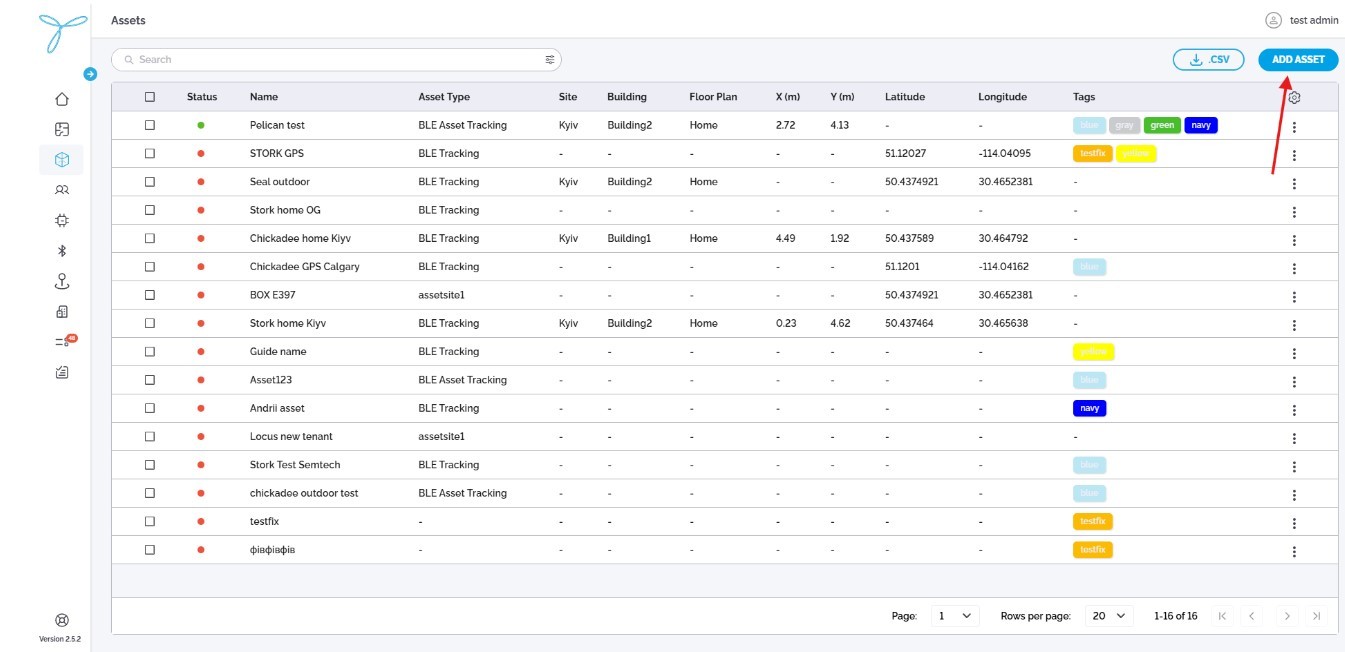Open the row menu for Locus new tenant
This screenshot has height=652, width=1345.
(x=1294, y=438)
